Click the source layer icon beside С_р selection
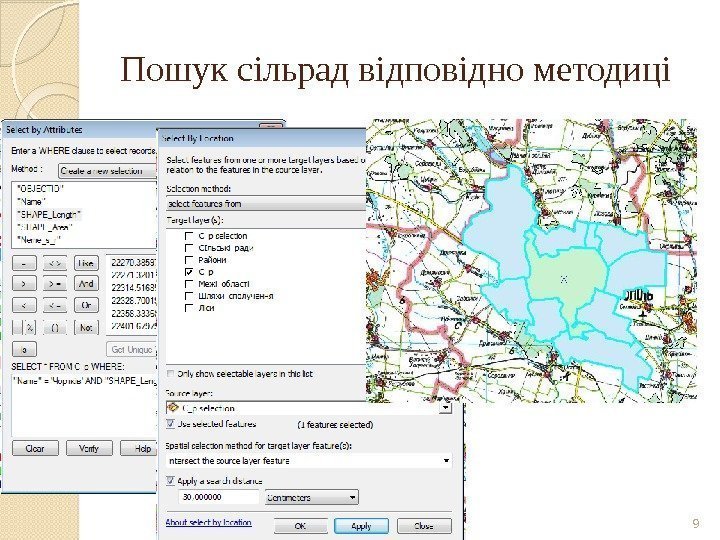Viewport: 720px width, 540px height. coord(174,408)
